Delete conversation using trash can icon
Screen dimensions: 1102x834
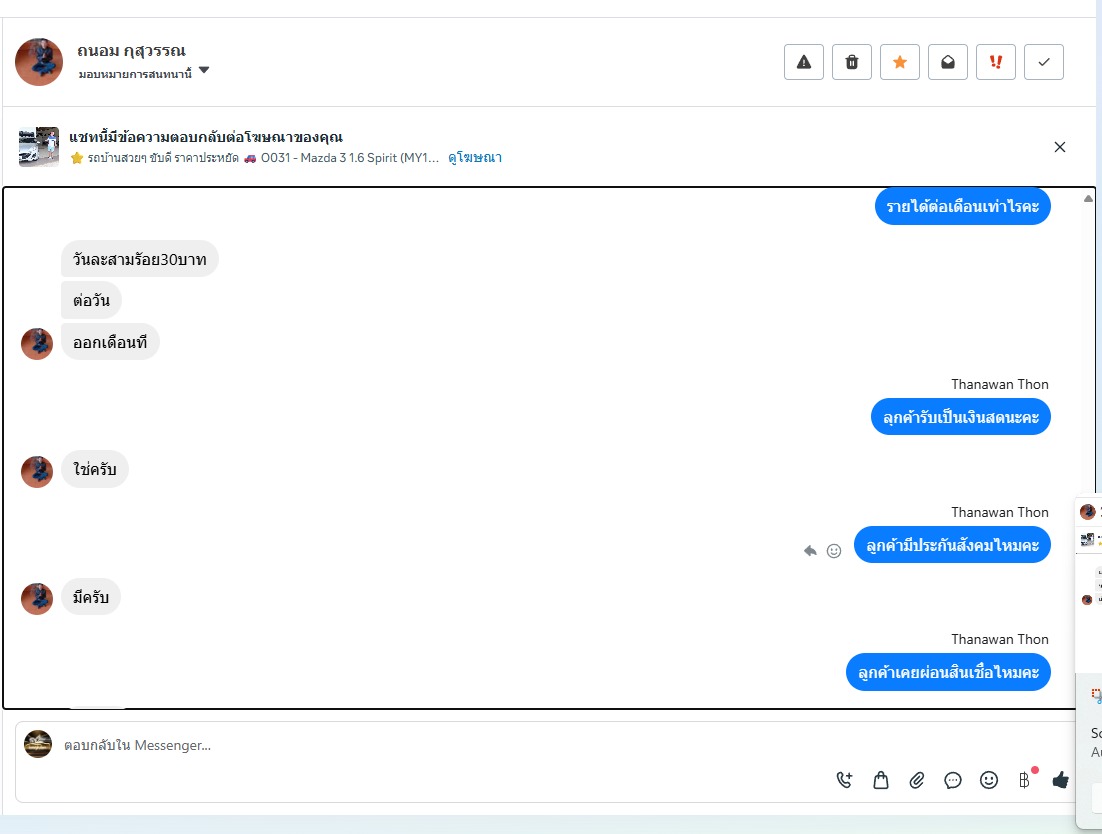click(x=852, y=62)
